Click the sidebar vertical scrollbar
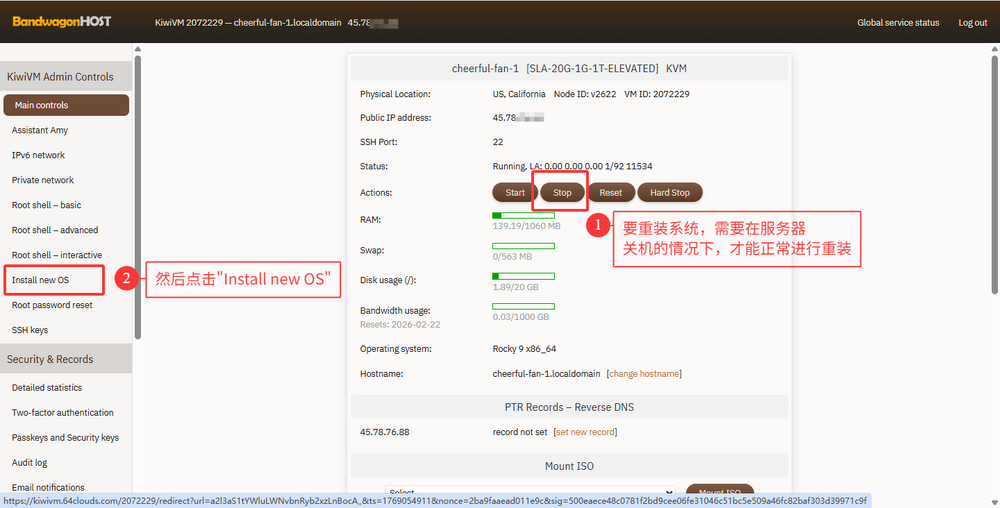The image size is (1000, 508). tap(137, 200)
